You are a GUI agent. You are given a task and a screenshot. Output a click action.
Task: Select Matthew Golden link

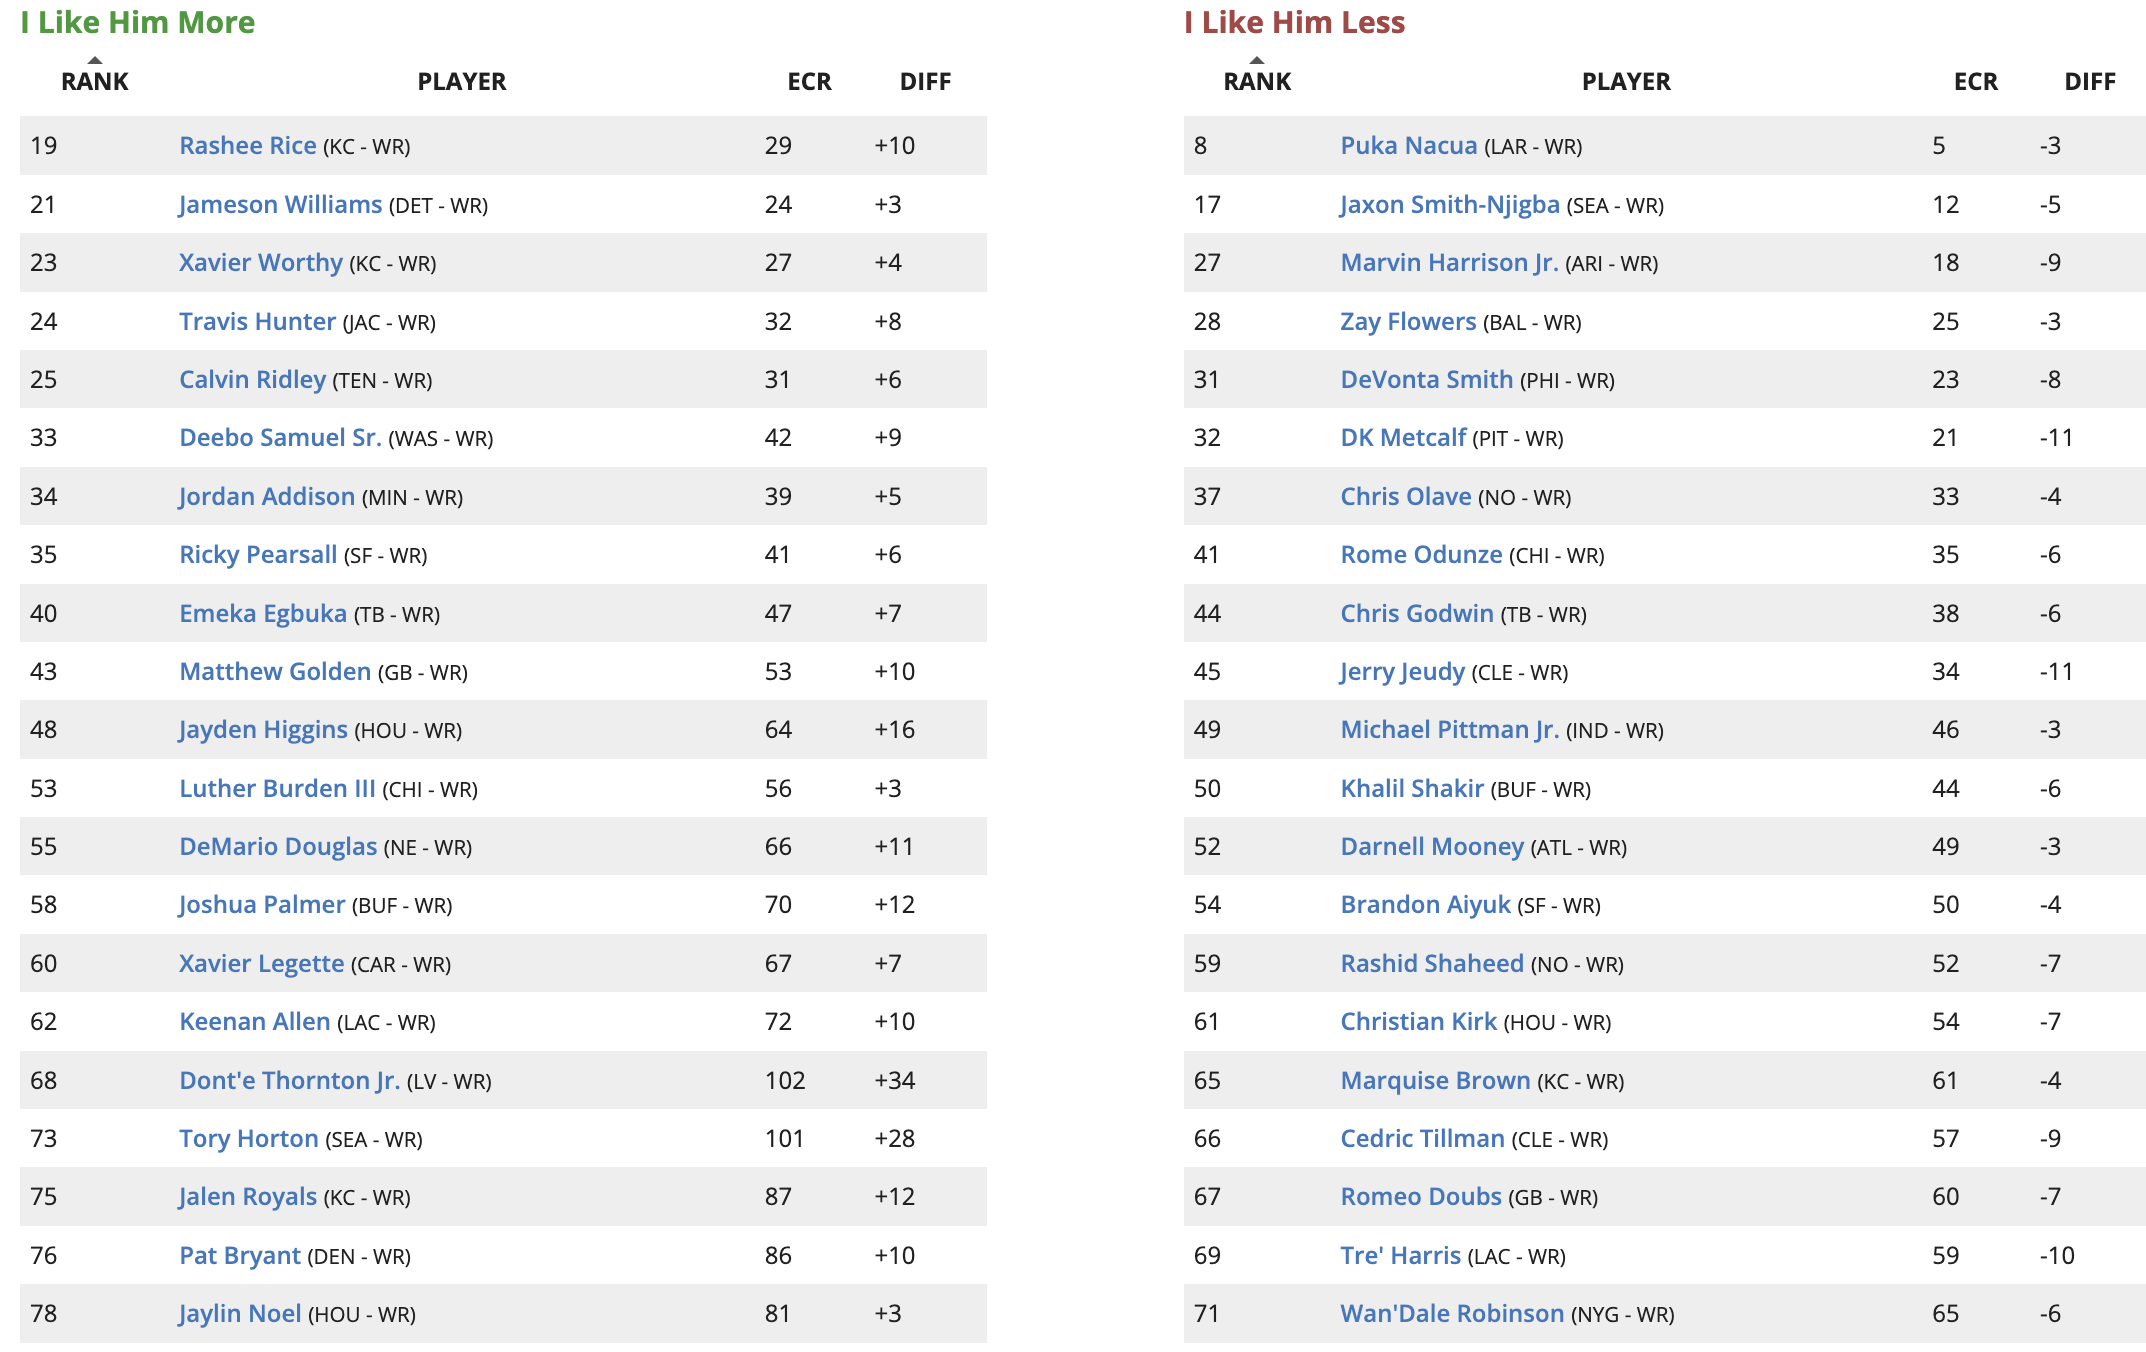coord(275,672)
